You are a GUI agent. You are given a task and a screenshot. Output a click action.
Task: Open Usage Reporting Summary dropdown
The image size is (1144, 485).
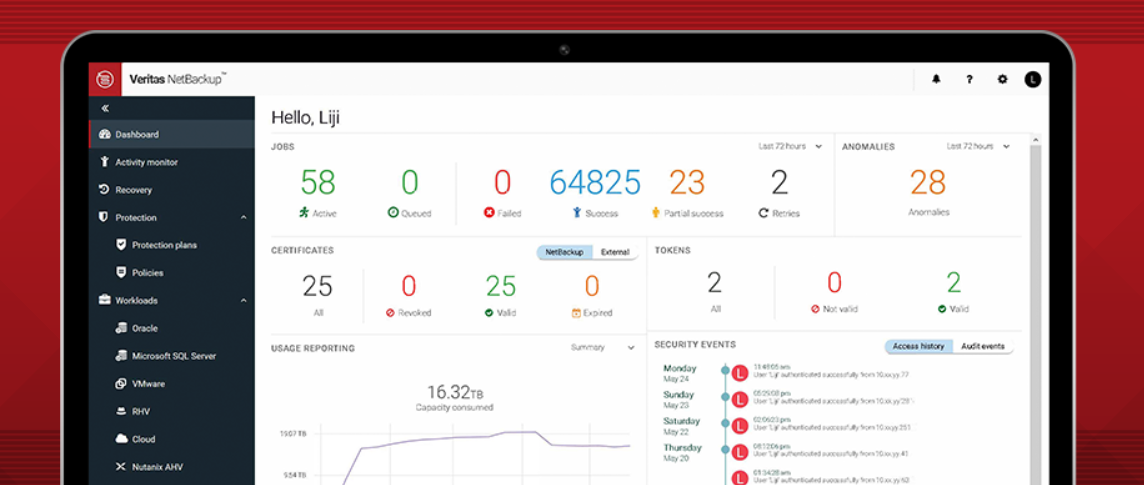point(603,348)
